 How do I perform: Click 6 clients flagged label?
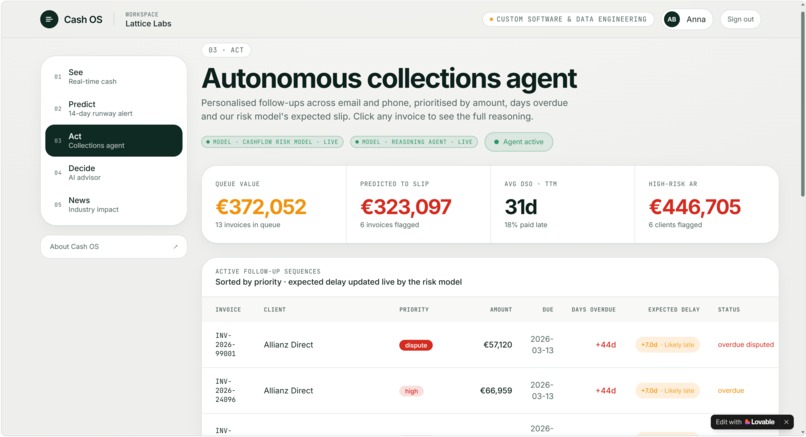click(675, 225)
